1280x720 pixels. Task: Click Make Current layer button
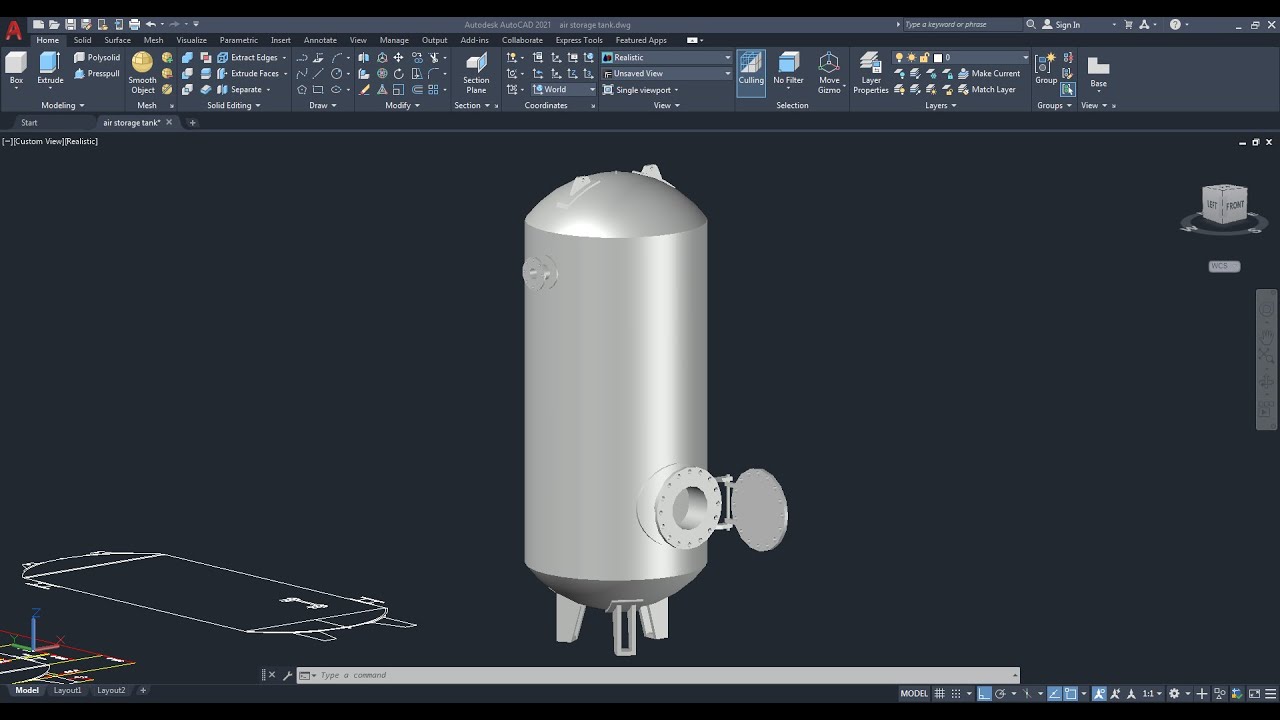(989, 74)
